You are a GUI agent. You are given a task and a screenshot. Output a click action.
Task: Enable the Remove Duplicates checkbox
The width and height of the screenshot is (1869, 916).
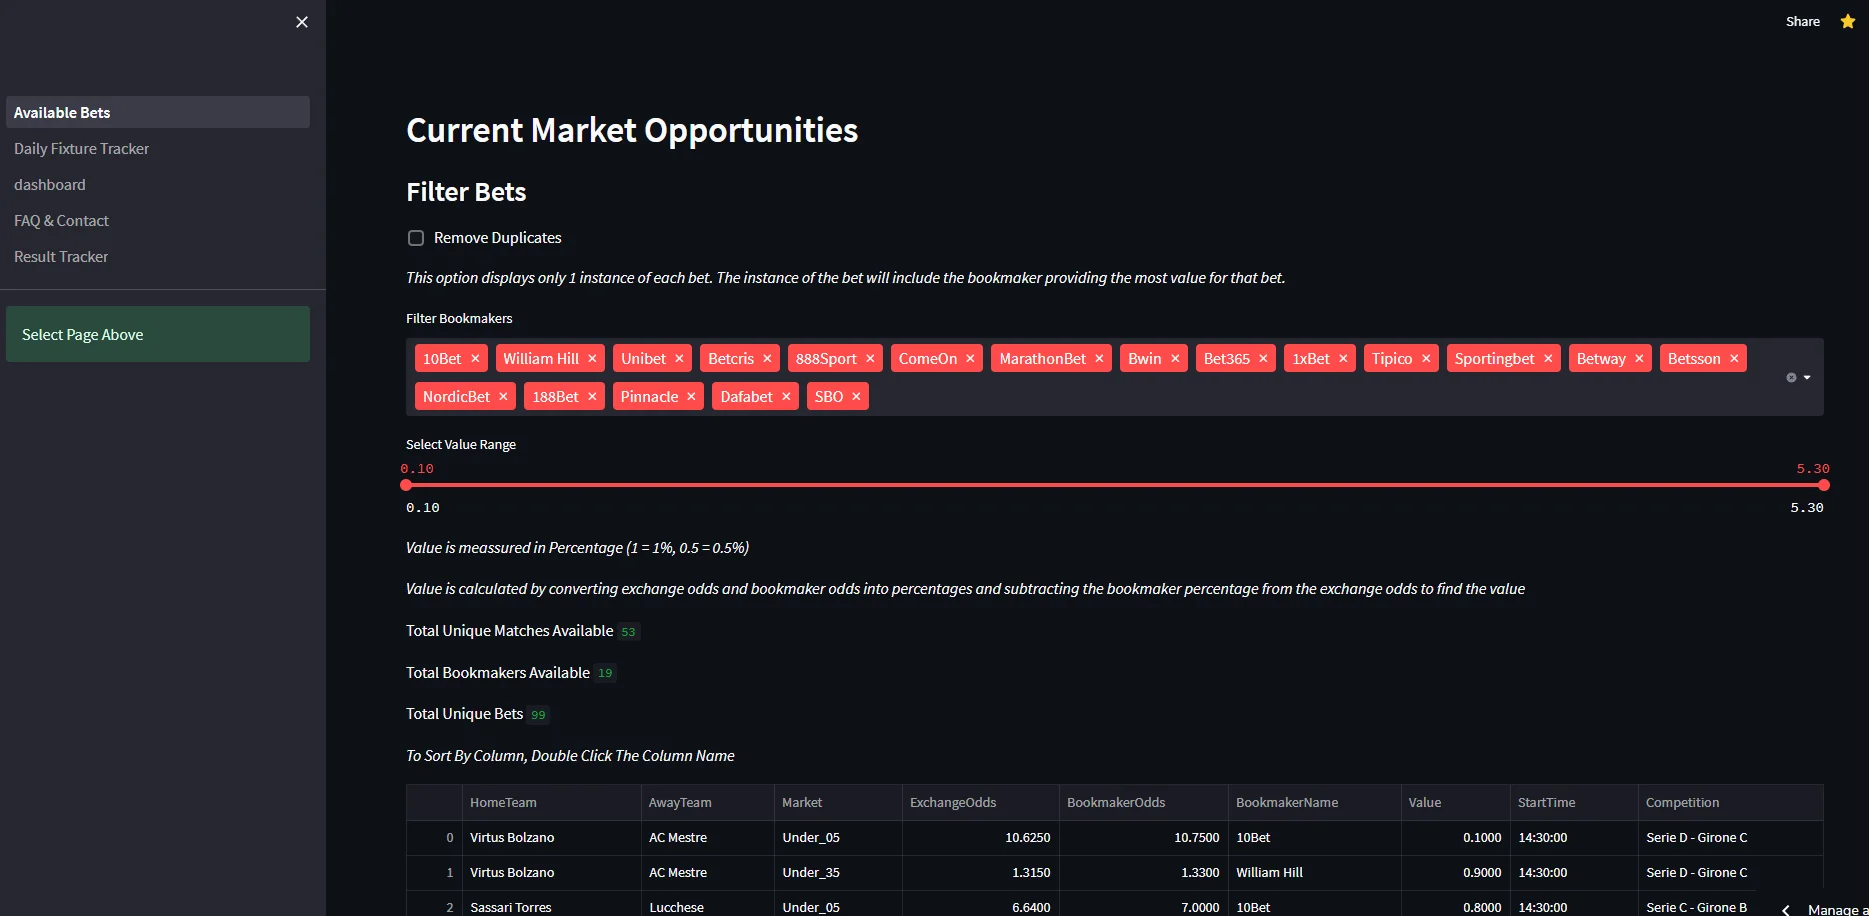pos(416,238)
